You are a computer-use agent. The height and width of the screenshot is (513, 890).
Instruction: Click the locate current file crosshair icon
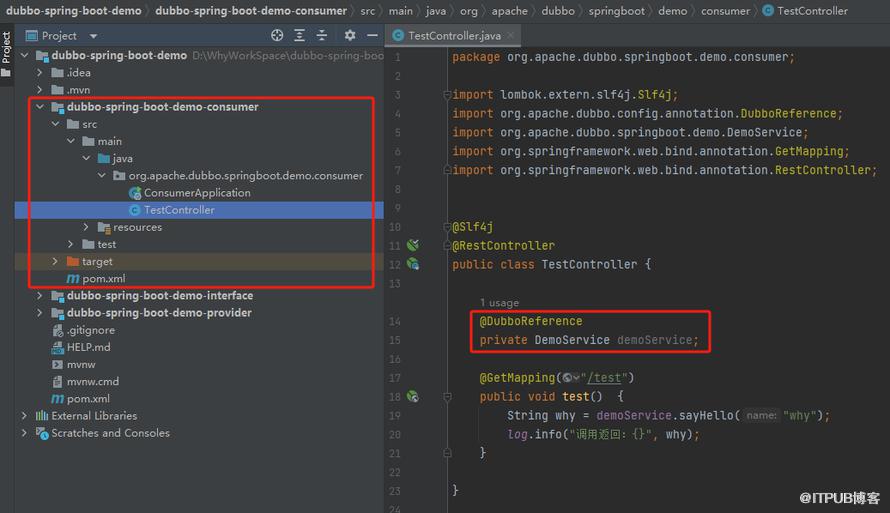(277, 35)
